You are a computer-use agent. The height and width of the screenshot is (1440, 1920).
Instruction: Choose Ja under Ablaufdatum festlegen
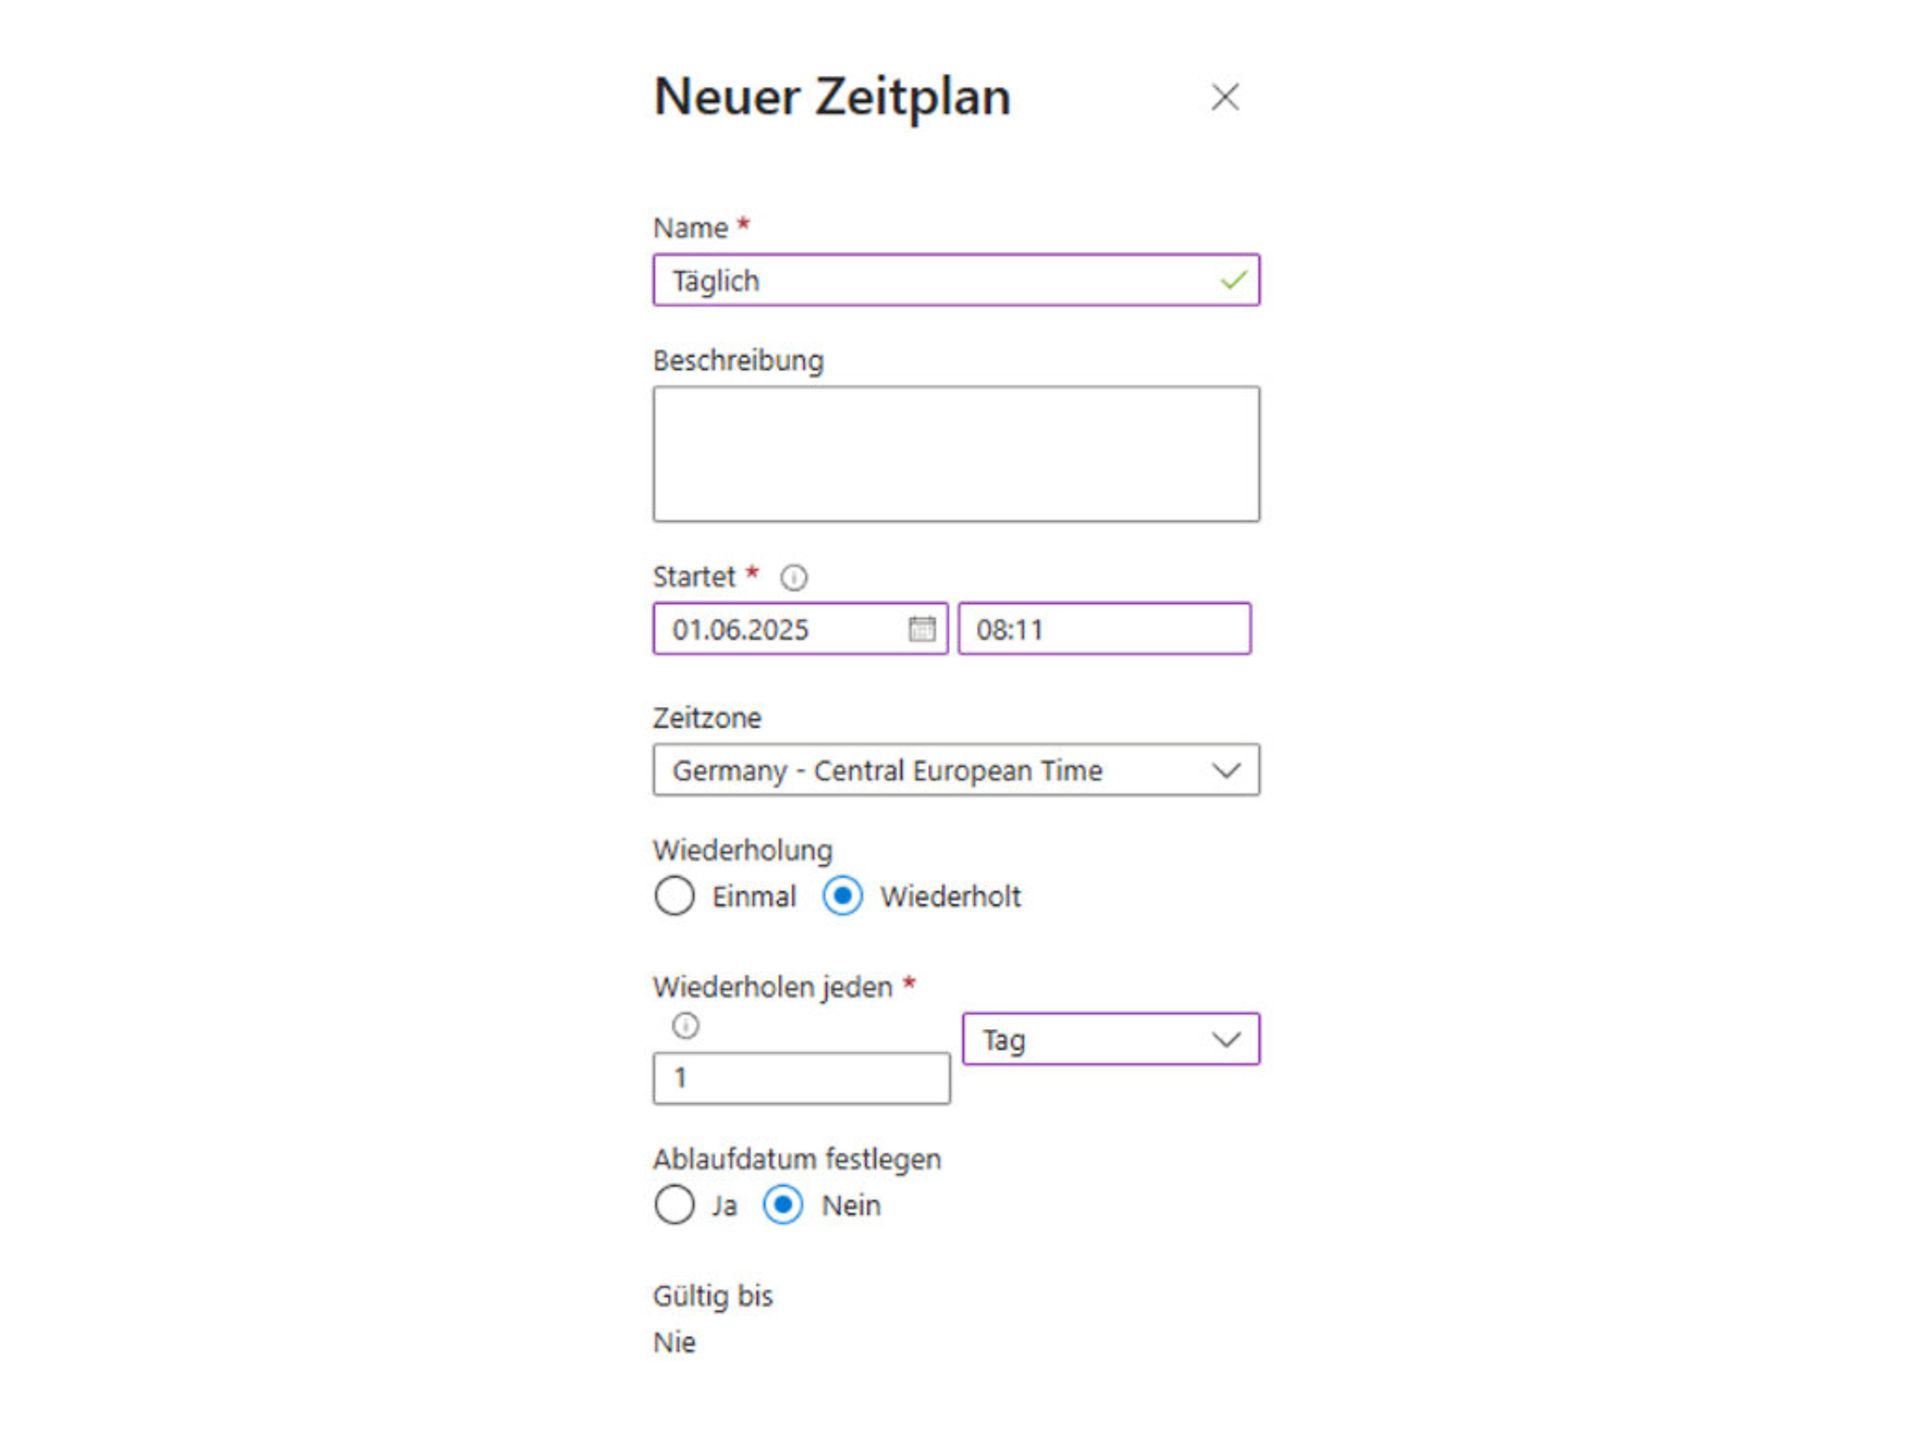(x=674, y=1206)
